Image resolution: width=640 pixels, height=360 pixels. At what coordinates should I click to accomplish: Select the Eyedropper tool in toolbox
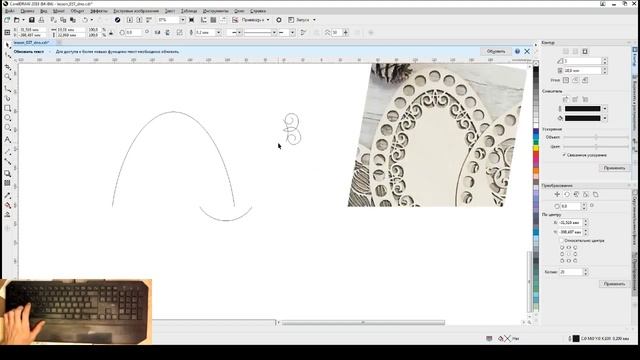tap(7, 196)
